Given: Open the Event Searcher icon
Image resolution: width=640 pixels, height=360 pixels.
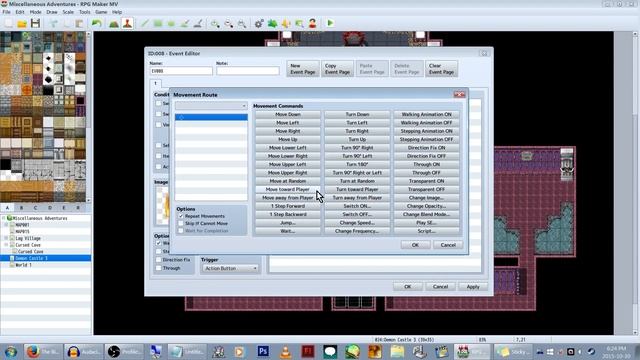Looking at the screenshot, I should [299, 23].
